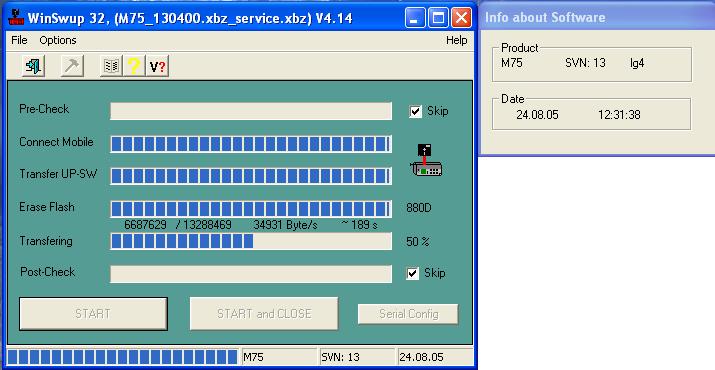The height and width of the screenshot is (370, 715).
Task: Click the WinSwup title bar app icon
Action: tap(16, 17)
